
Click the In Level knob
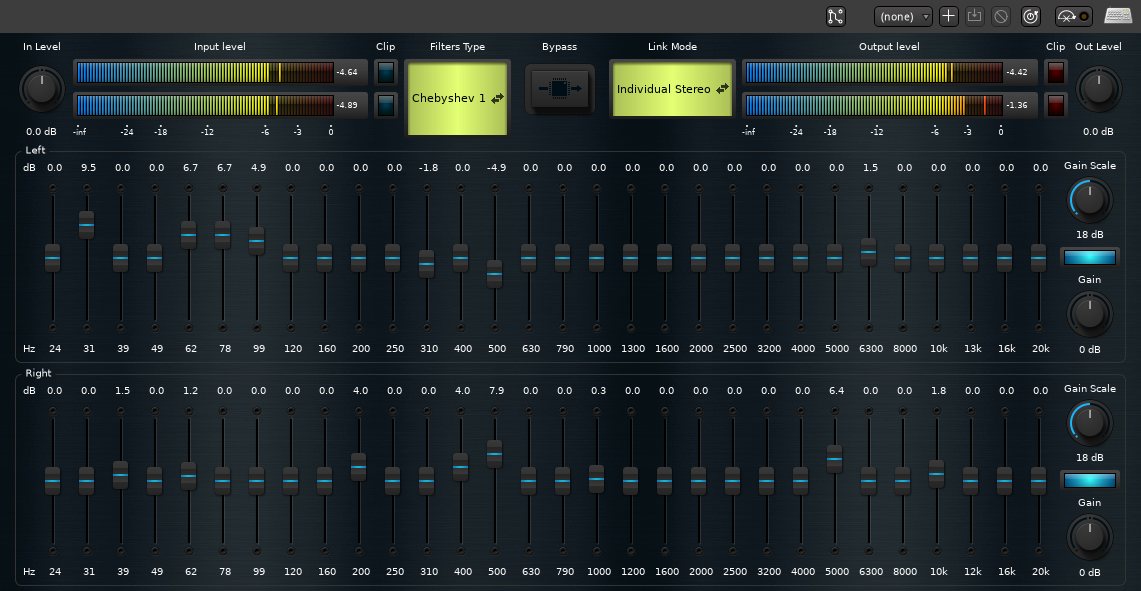(40, 90)
